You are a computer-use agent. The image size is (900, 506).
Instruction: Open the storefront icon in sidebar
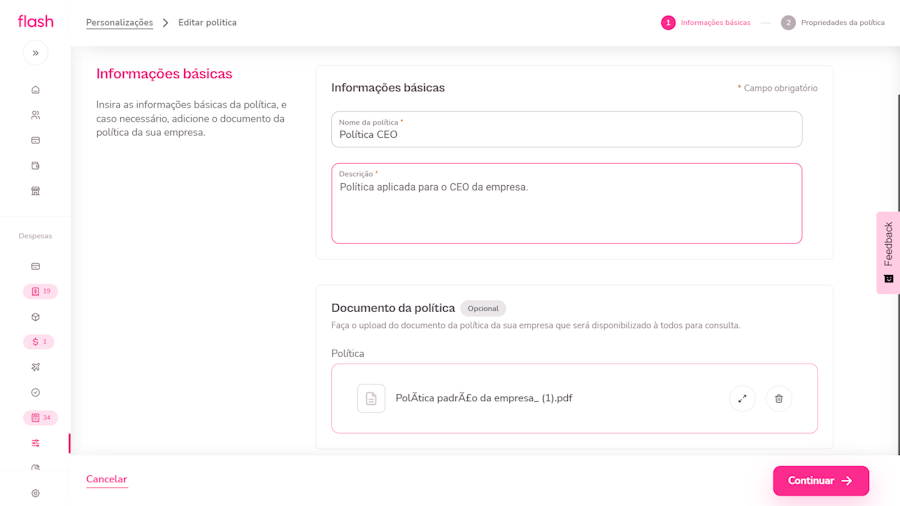click(35, 191)
